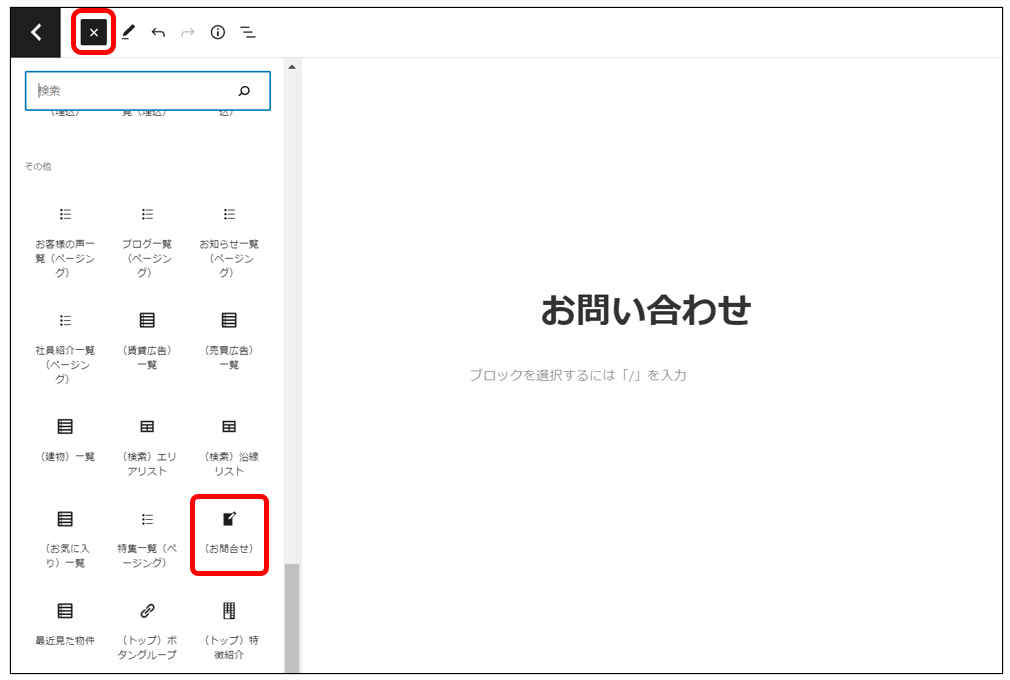The width and height of the screenshot is (1010, 680).
Task: Insert the (お問合せ) block
Action: (229, 533)
